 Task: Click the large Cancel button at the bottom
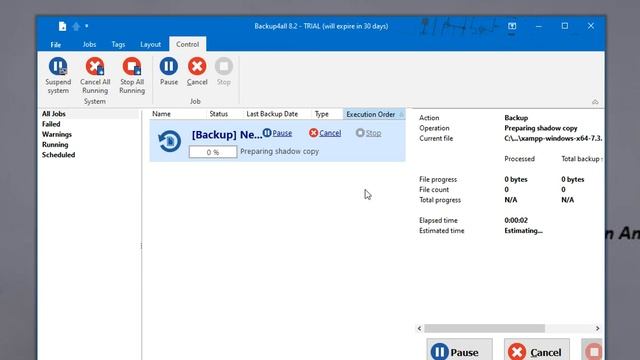click(537, 349)
